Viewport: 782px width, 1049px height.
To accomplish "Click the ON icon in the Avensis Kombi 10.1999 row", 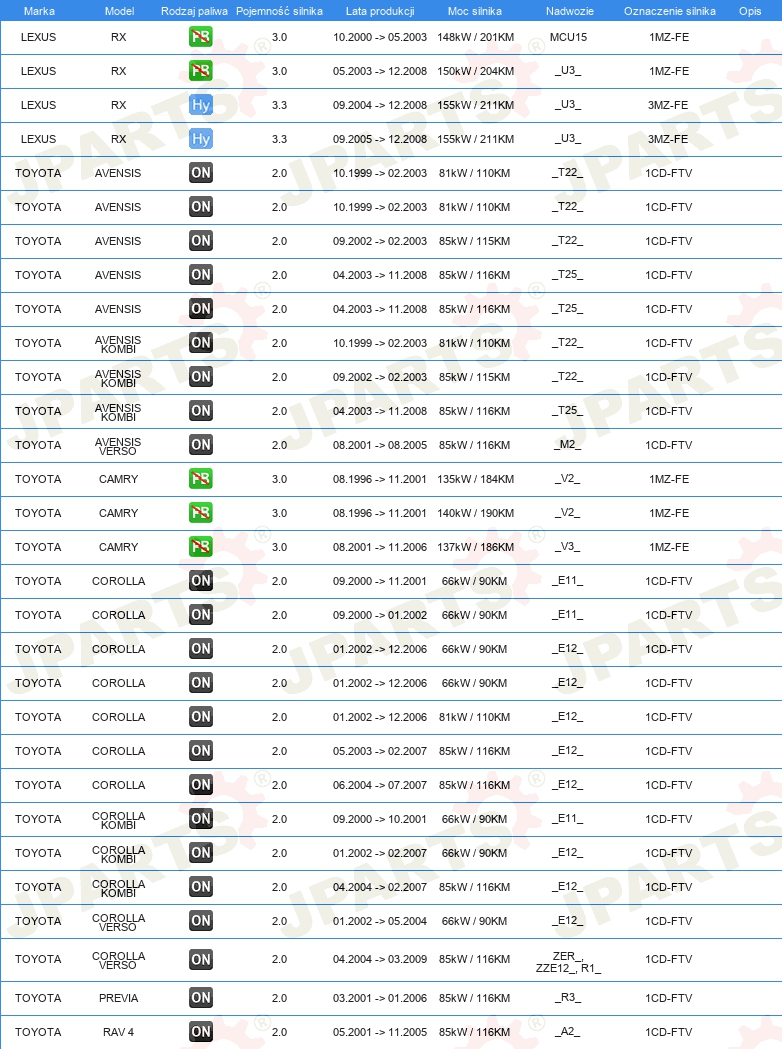I will [x=201, y=343].
